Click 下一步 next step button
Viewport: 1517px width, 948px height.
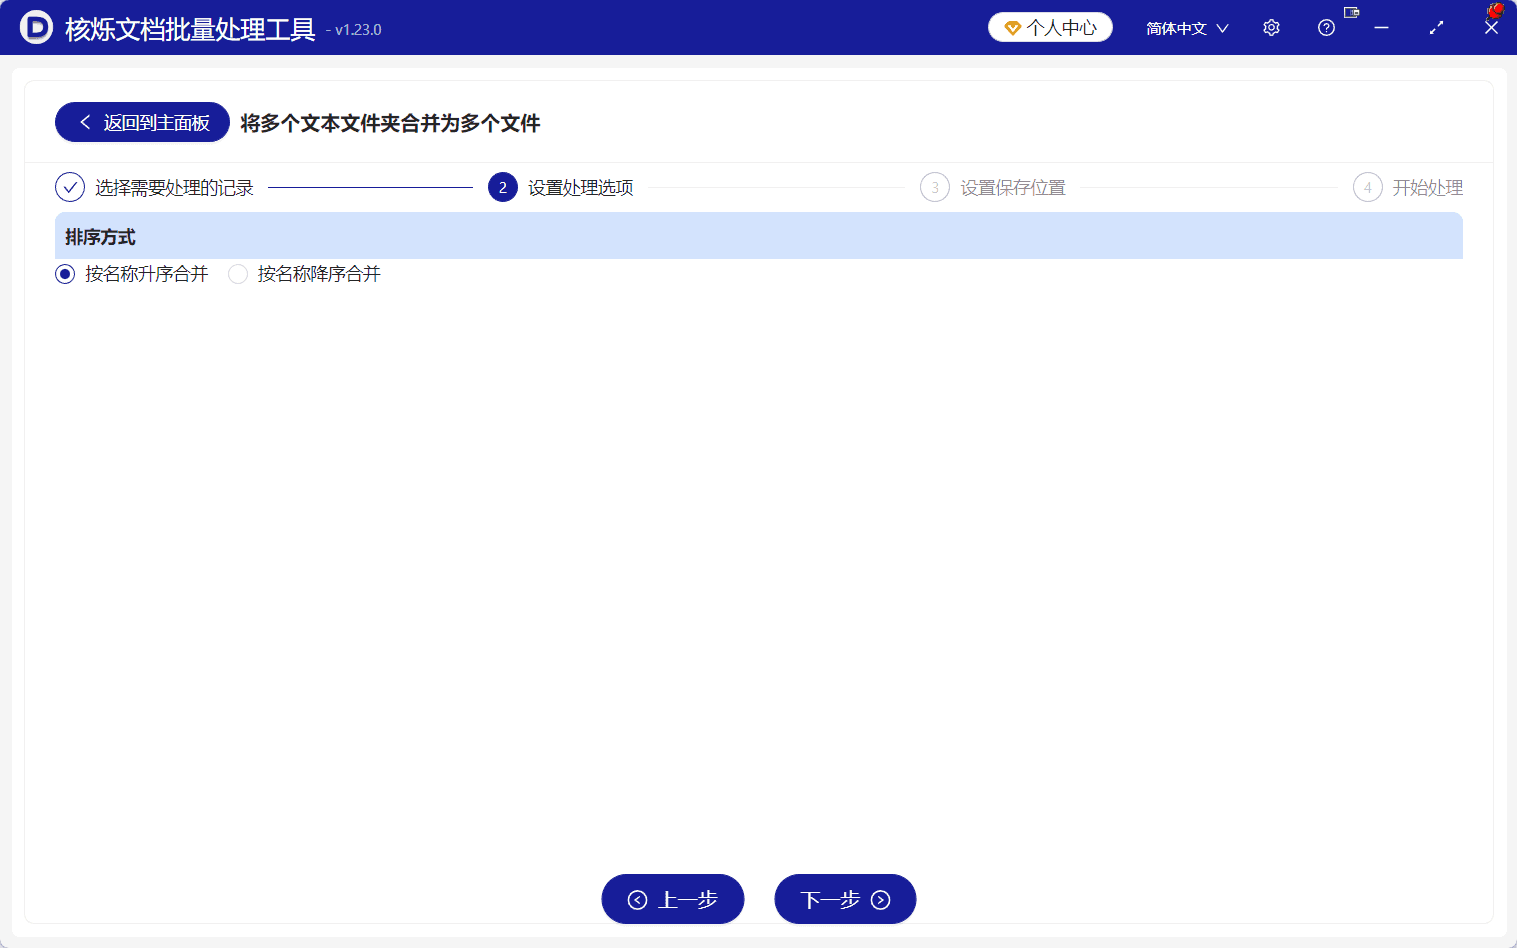(845, 899)
